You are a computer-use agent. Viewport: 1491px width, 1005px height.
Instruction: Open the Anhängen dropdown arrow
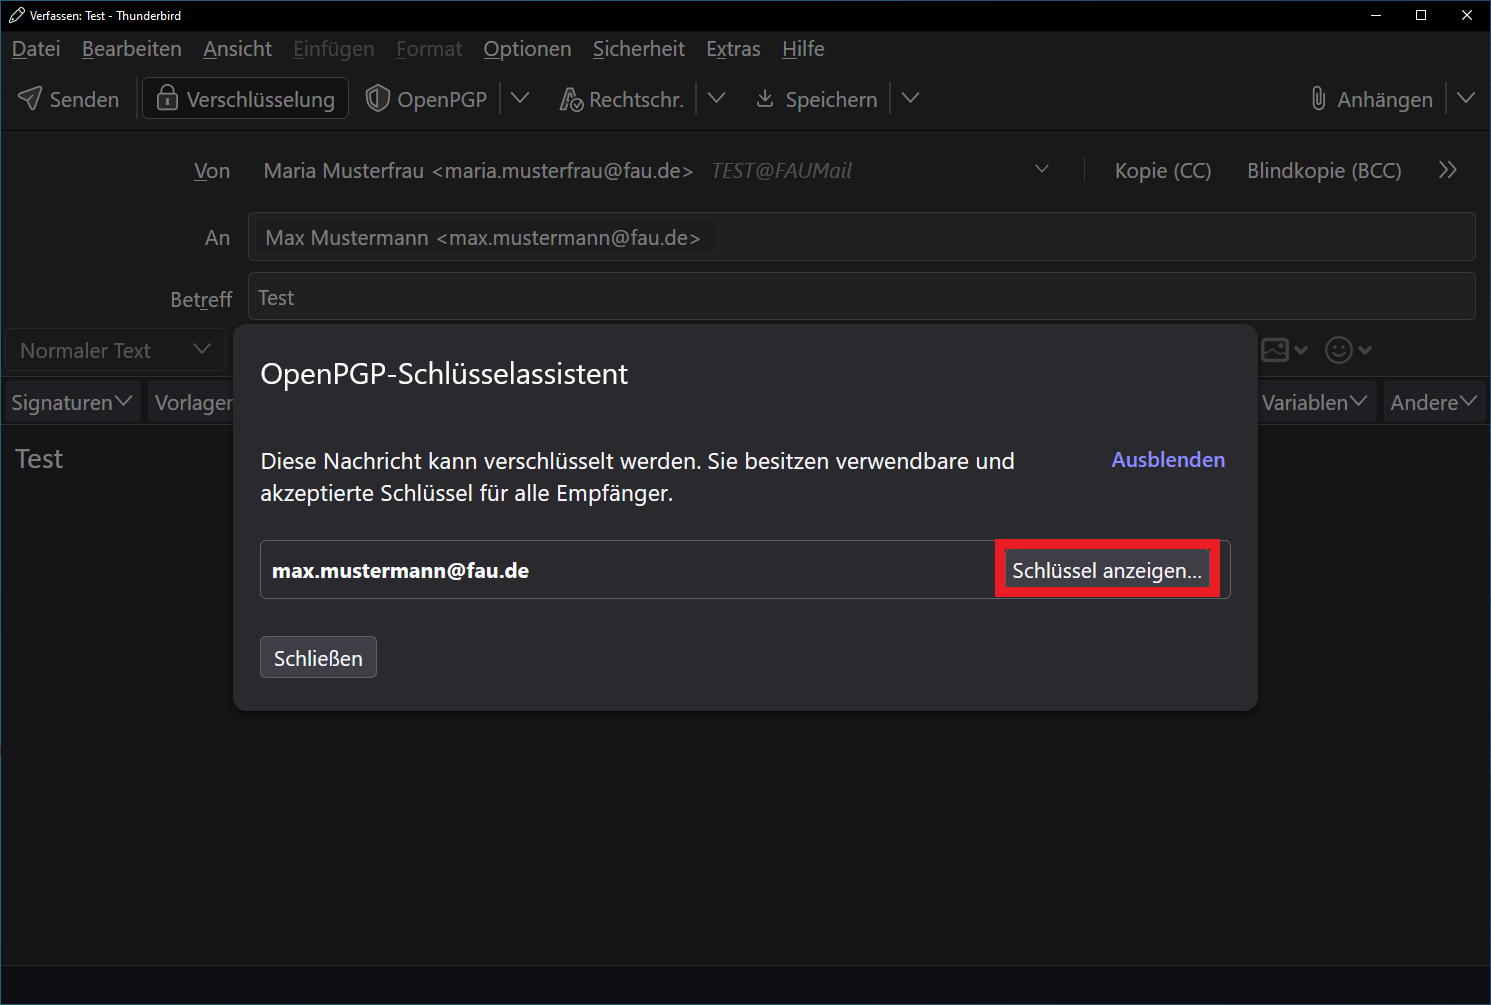[x=1466, y=99]
